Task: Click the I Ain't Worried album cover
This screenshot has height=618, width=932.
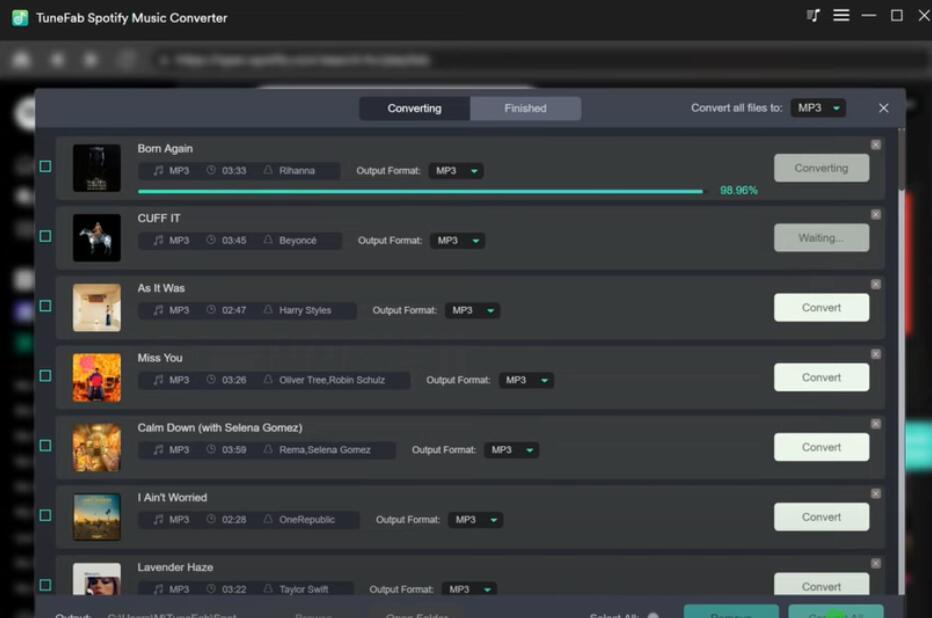Action: [x=97, y=517]
